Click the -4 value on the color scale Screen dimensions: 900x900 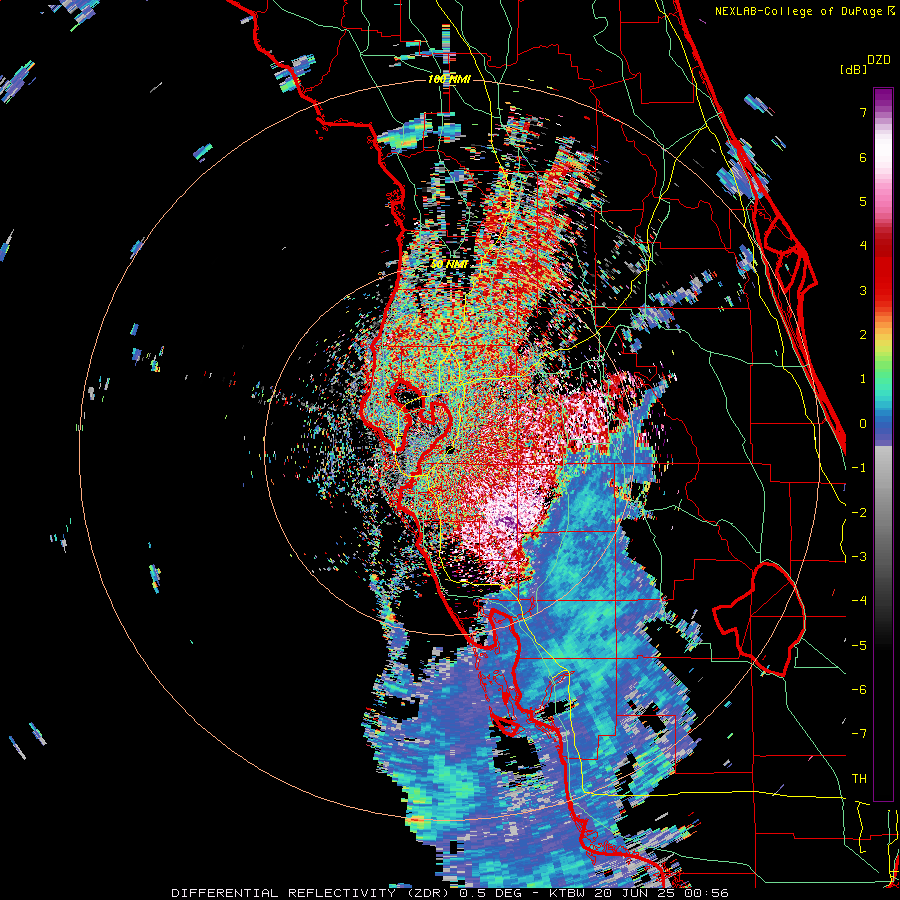click(x=859, y=601)
